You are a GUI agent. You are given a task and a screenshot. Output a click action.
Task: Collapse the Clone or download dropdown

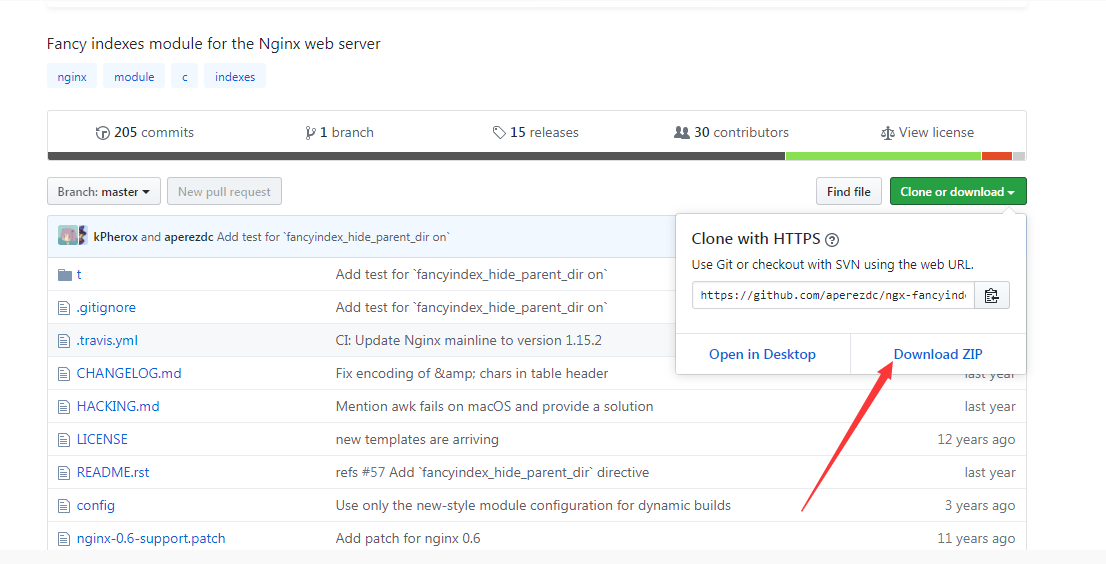coord(957,192)
